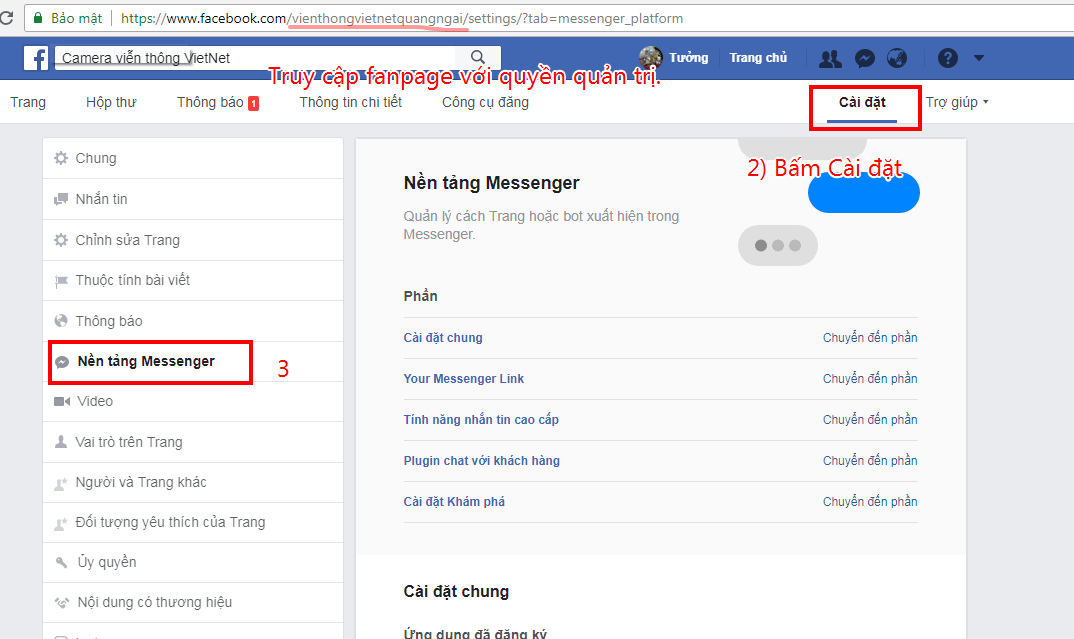Open the notifications globe icon

click(897, 58)
